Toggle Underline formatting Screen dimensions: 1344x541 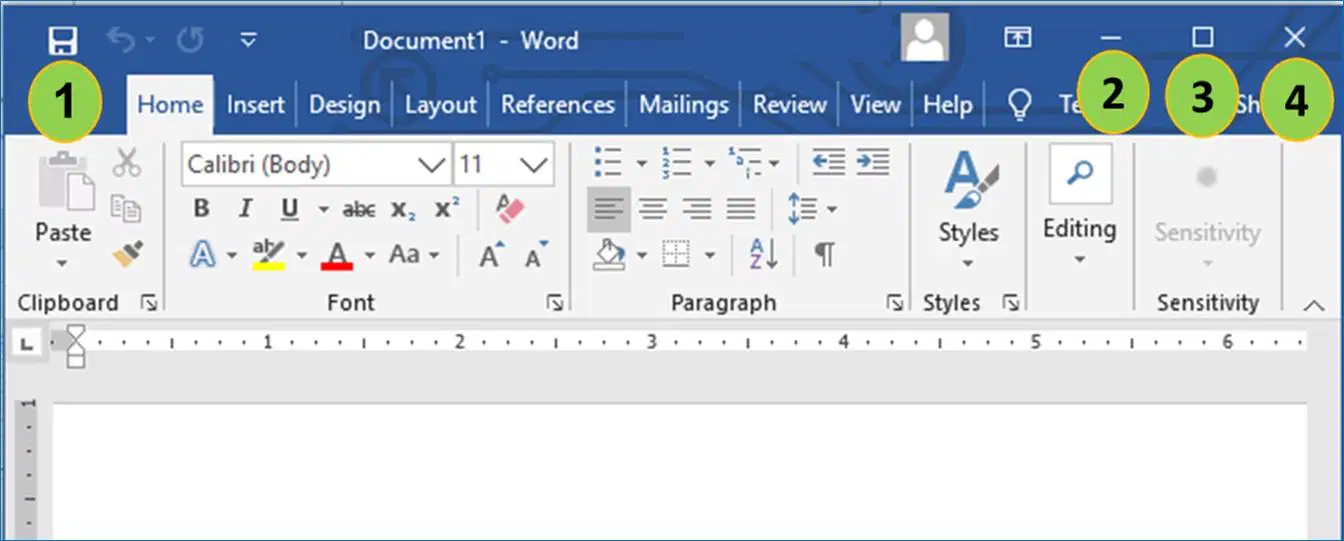(x=290, y=209)
